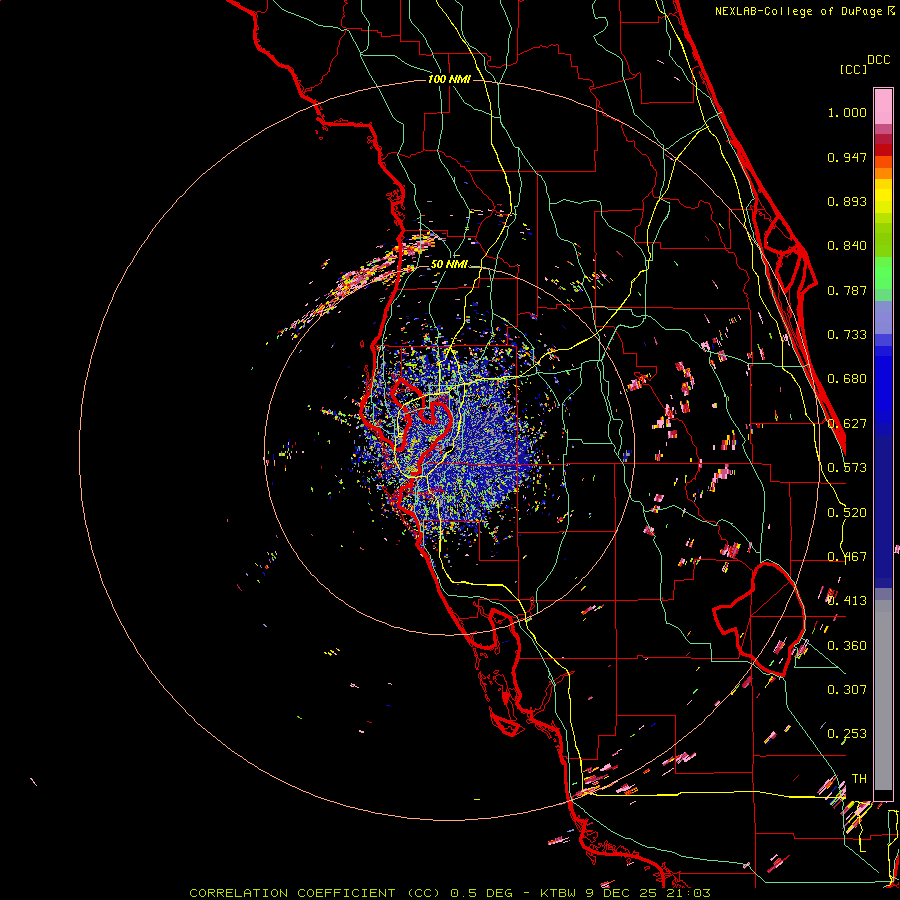Pick the lavender swatch near 0.733

click(883, 317)
